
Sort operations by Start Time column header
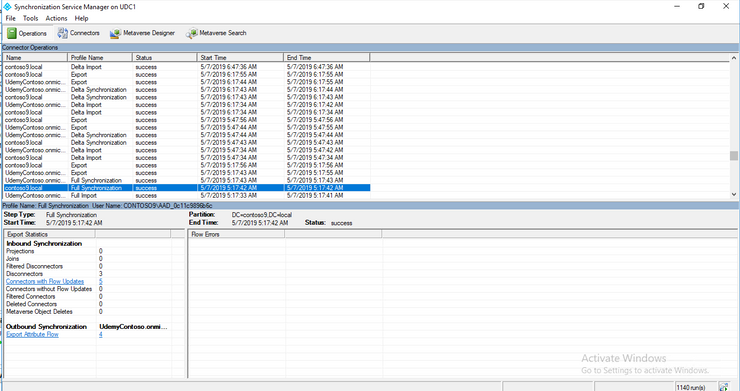coord(240,58)
